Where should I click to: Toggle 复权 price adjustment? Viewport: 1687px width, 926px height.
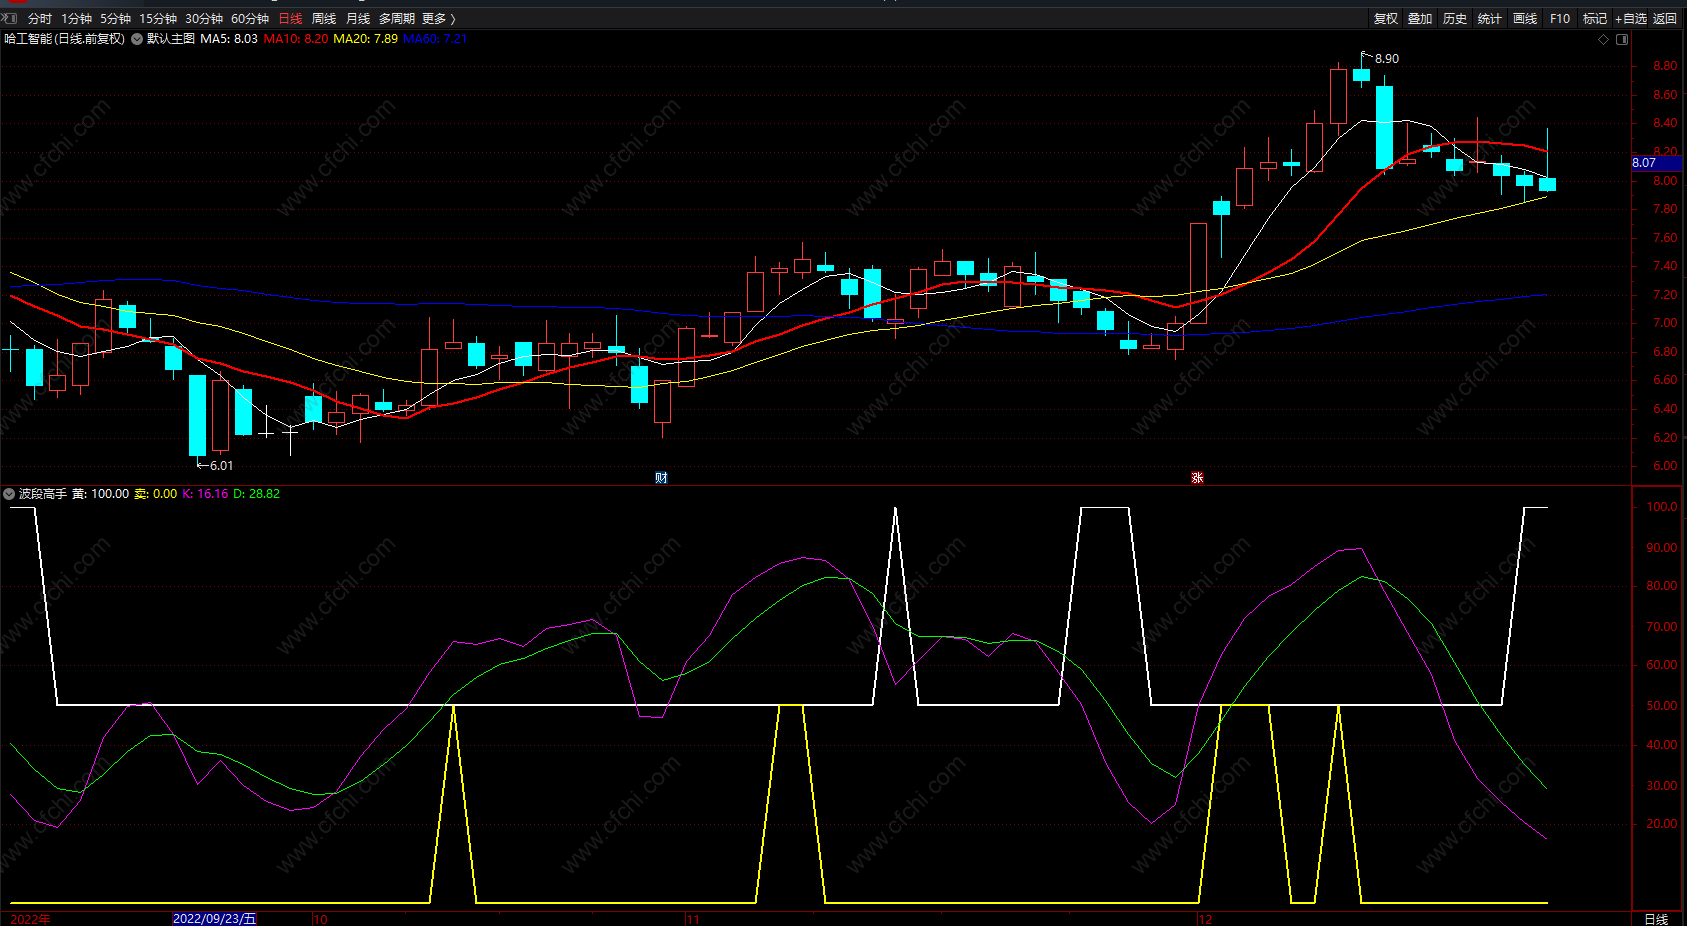click(x=1385, y=19)
